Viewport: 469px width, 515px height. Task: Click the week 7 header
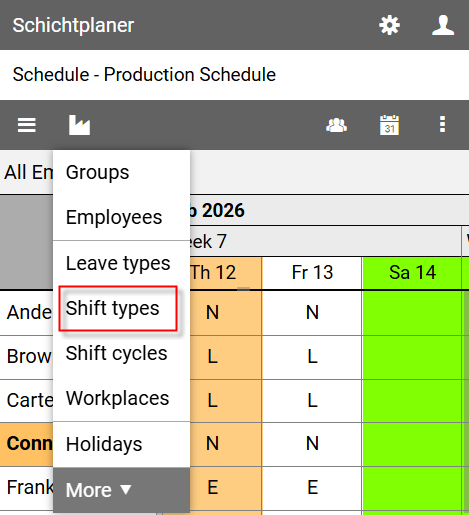tap(325, 241)
